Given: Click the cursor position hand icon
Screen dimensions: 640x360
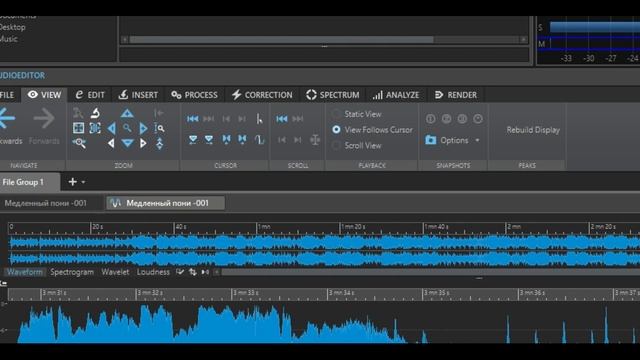Looking at the screenshot, I should pos(259,119).
